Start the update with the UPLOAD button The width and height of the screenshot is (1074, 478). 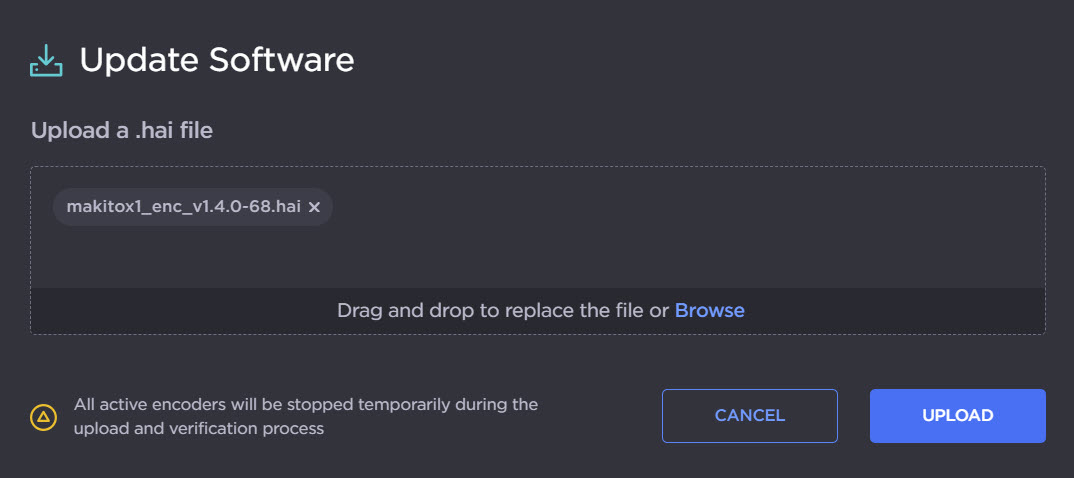[x=957, y=415]
